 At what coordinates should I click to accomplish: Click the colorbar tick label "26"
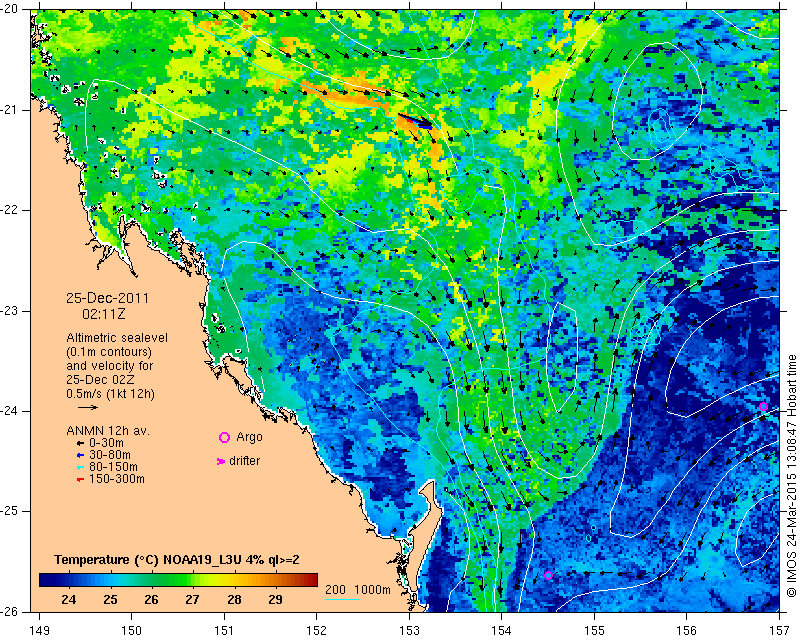coord(151,599)
